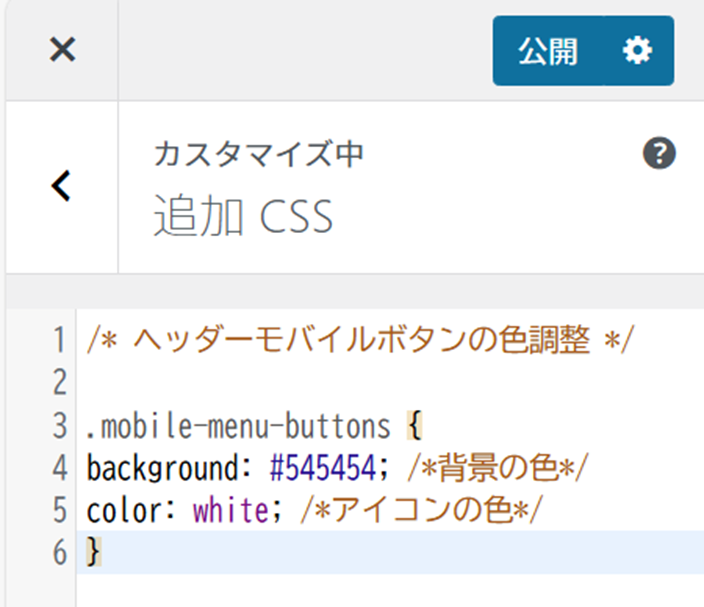Click the opening curly brace on line 3
This screenshot has width=704, height=607.
[x=413, y=426]
